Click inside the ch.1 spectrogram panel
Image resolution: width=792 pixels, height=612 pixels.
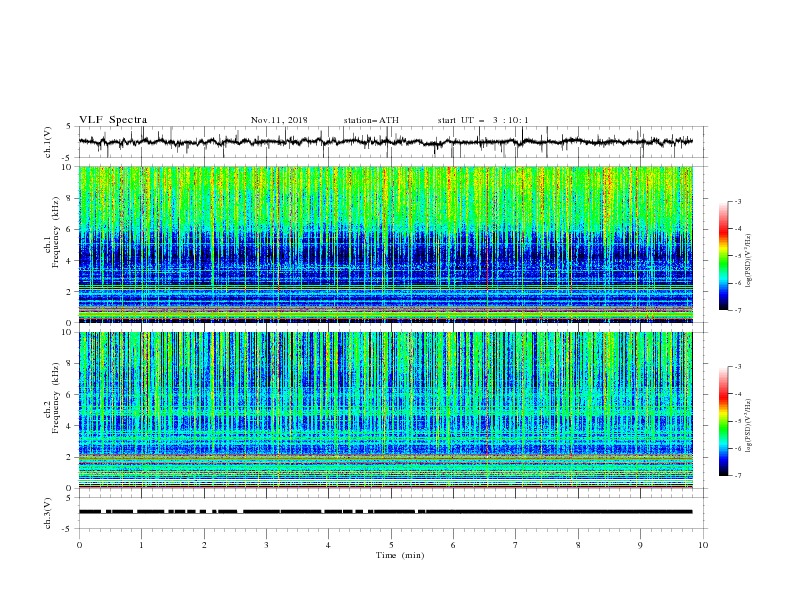click(x=386, y=244)
